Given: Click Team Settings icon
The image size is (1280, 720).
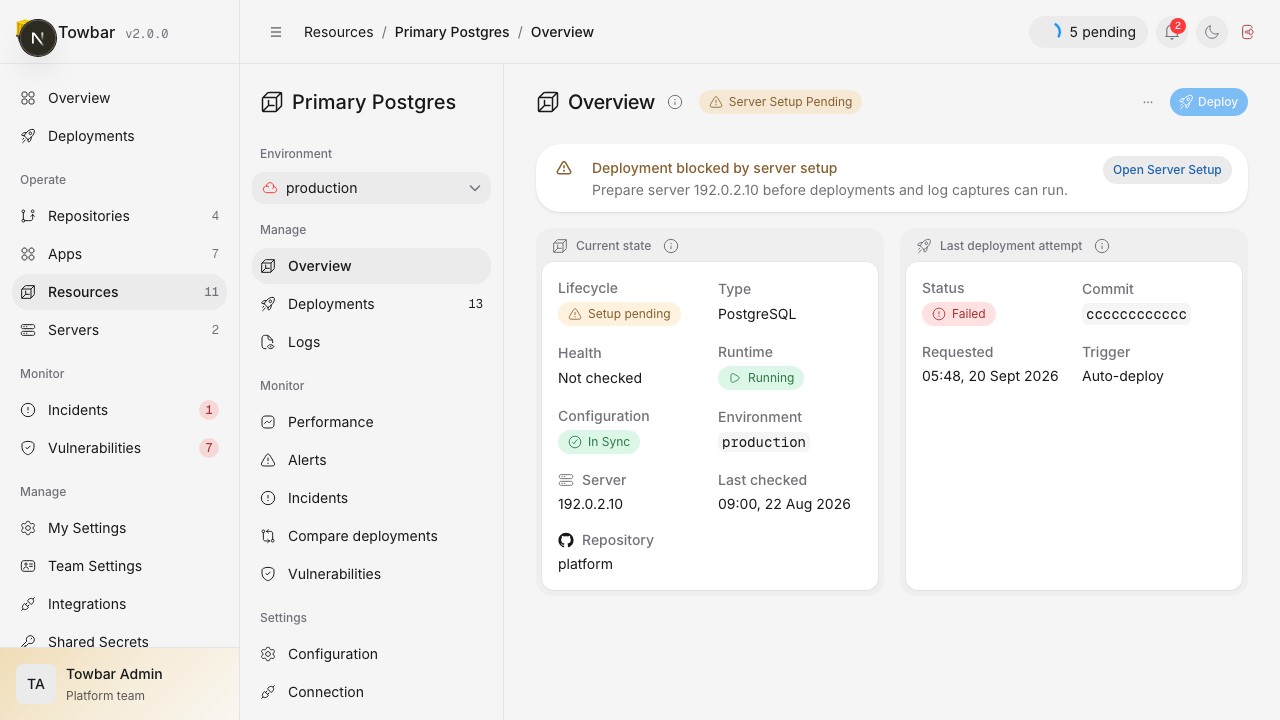Looking at the screenshot, I should point(28,566).
